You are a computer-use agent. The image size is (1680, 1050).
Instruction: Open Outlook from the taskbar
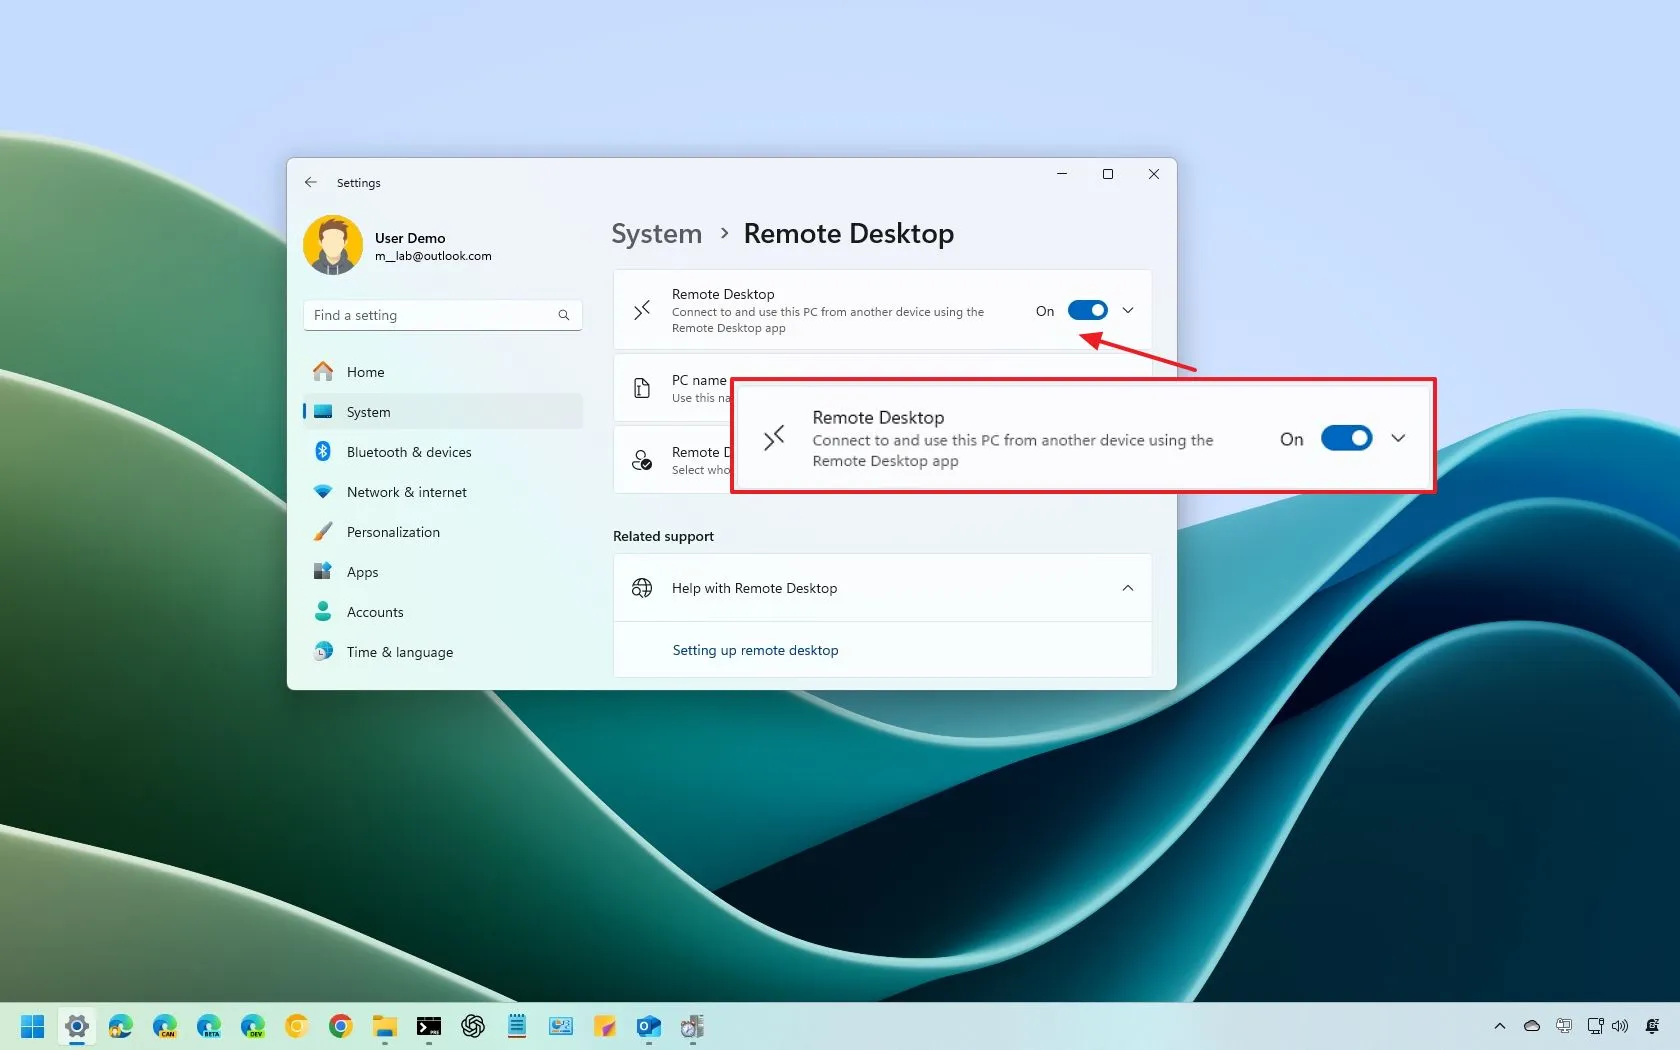[648, 1026]
